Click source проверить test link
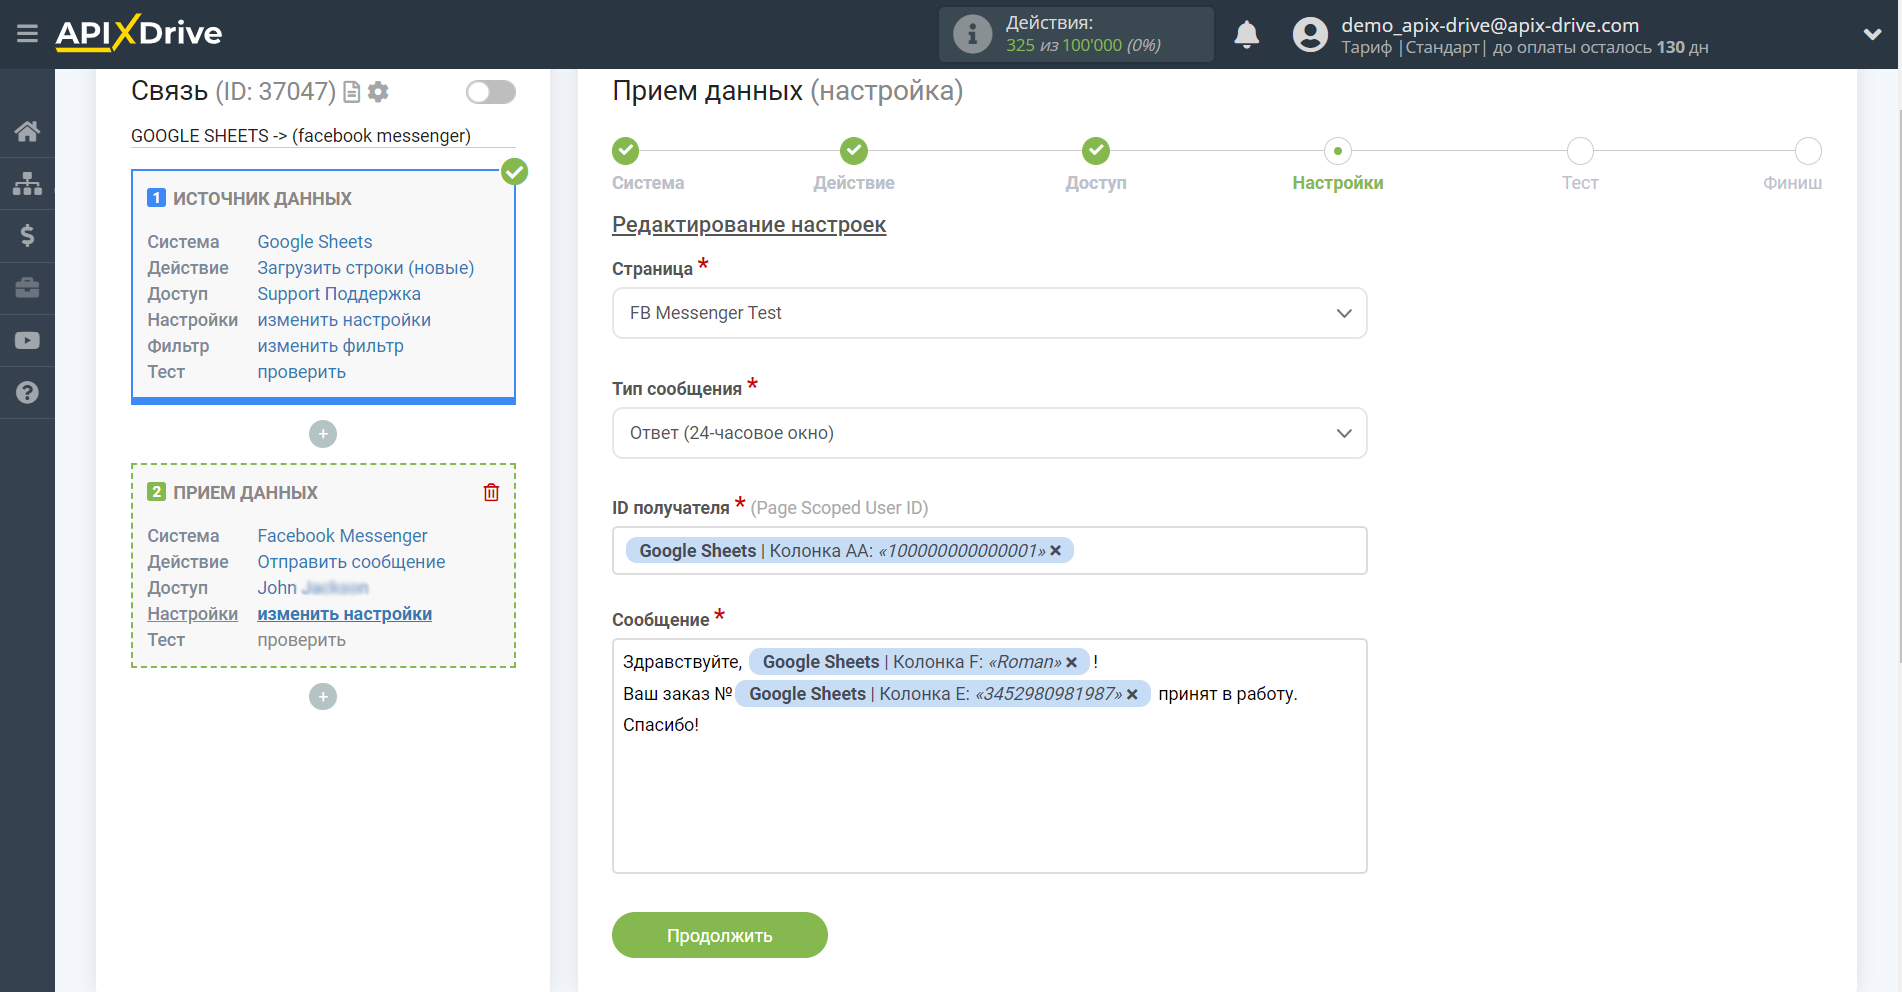1902x992 pixels. [x=301, y=372]
